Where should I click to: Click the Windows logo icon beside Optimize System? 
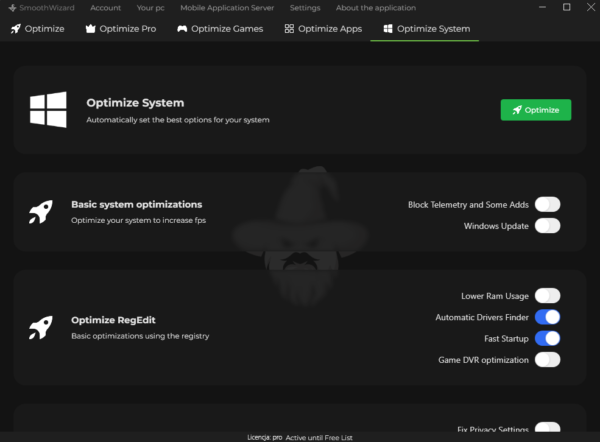(x=48, y=110)
